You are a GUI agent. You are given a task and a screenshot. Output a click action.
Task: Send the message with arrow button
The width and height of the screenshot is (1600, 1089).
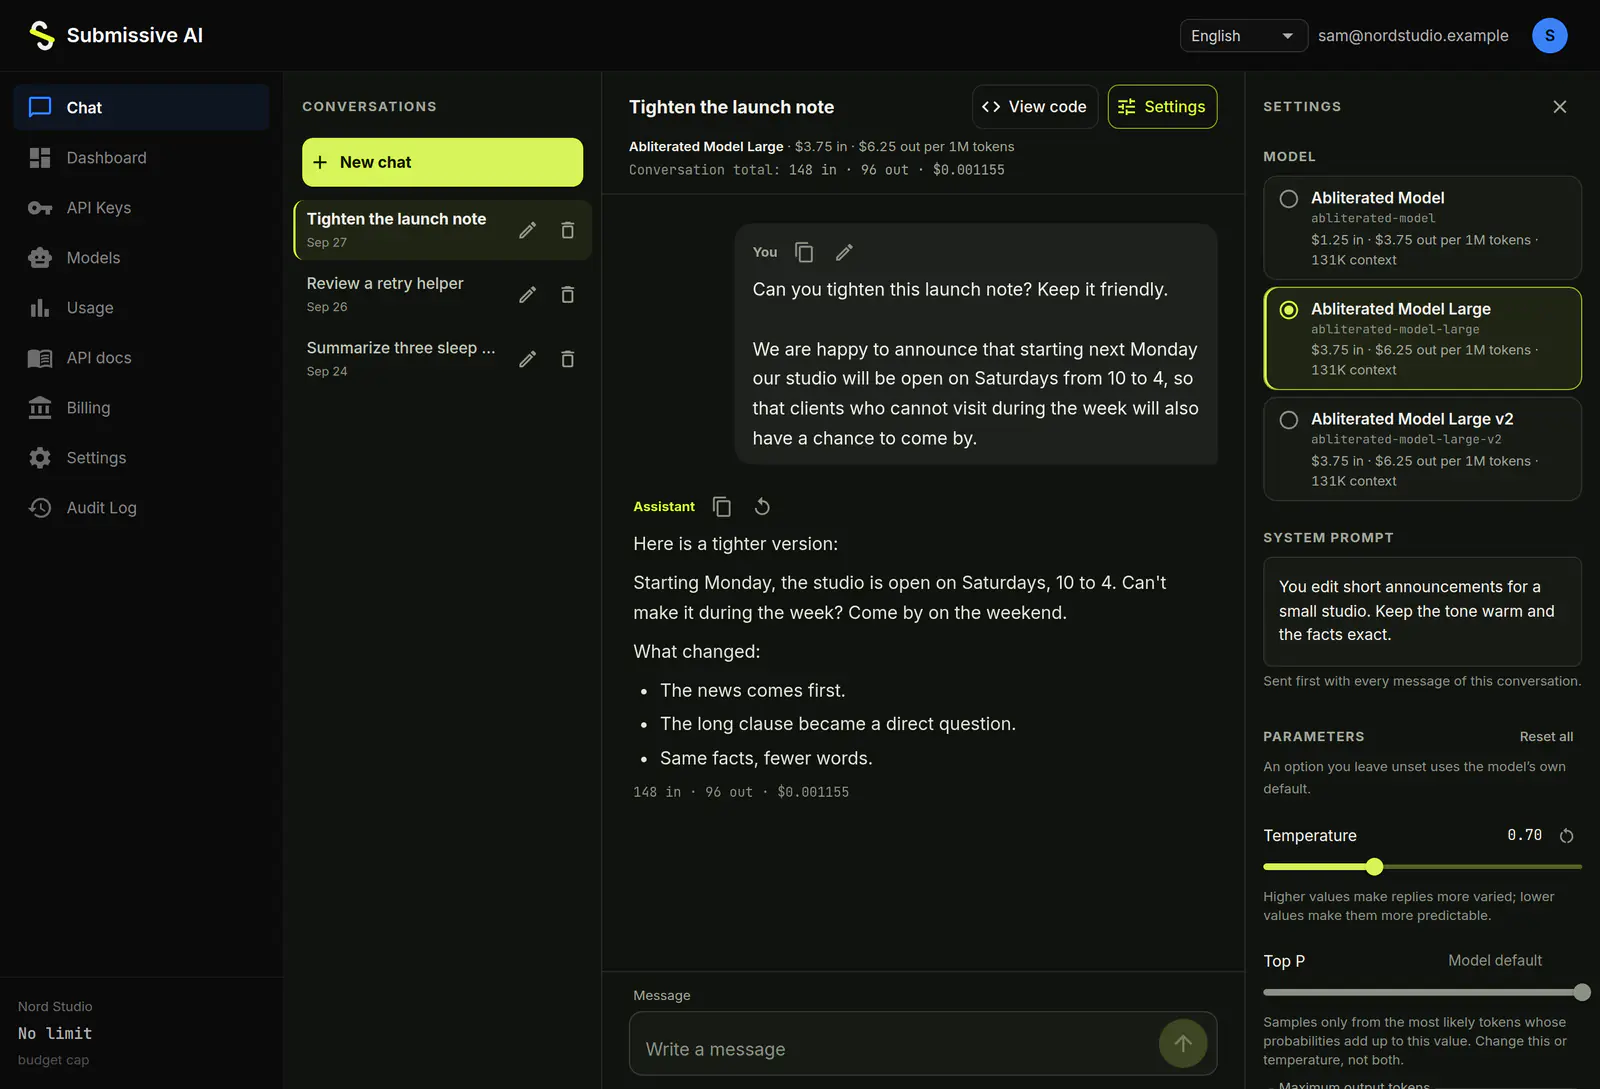point(1183,1044)
